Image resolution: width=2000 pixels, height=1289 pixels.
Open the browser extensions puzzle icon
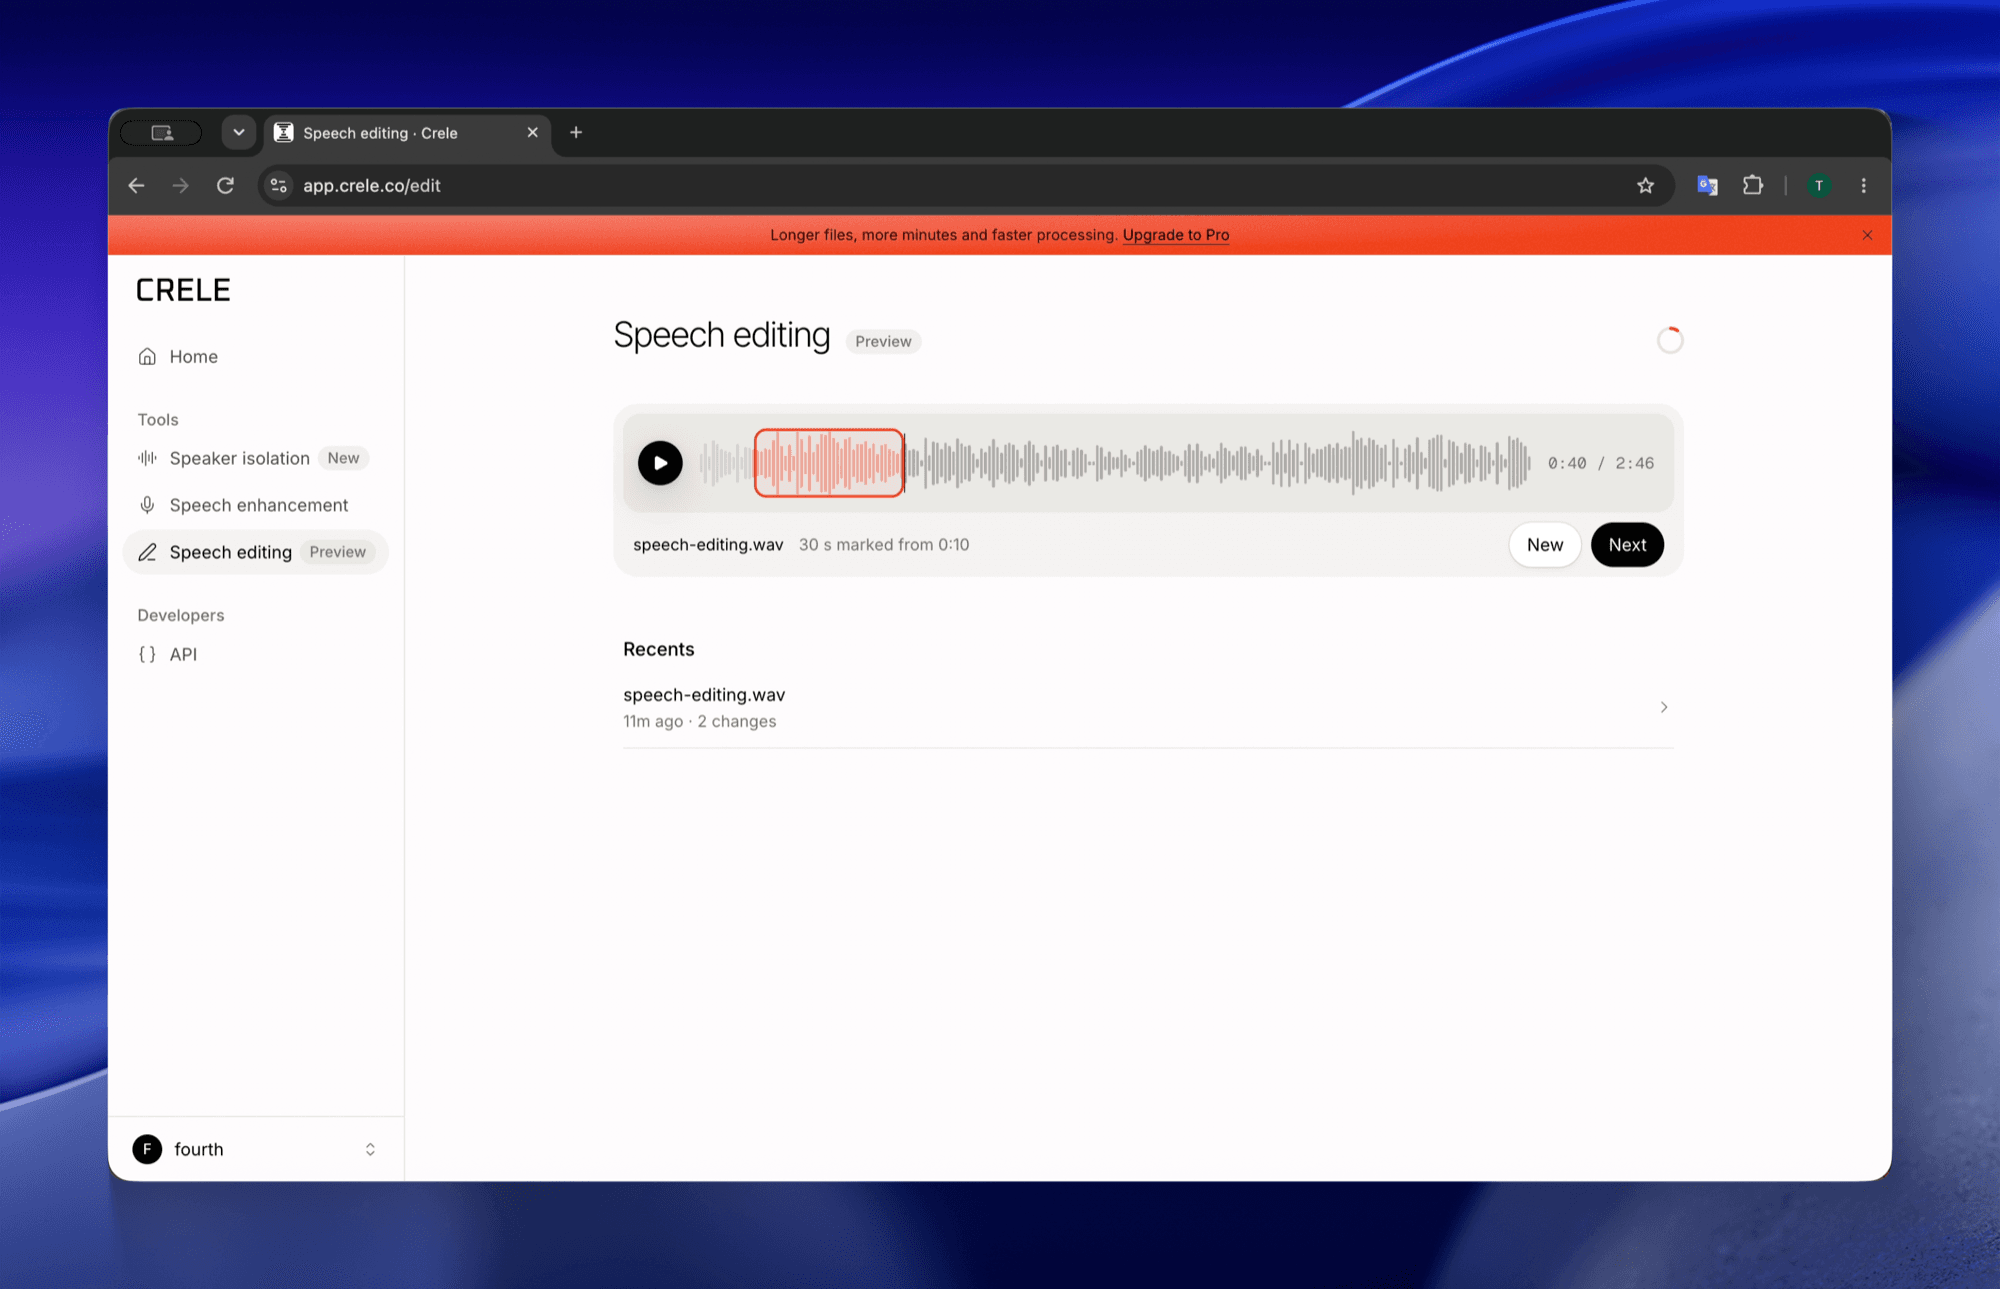[1752, 186]
